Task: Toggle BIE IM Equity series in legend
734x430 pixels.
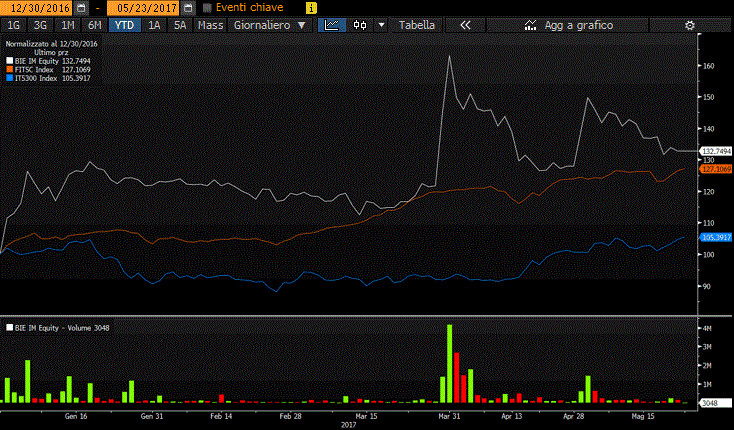Action: (x=9, y=61)
